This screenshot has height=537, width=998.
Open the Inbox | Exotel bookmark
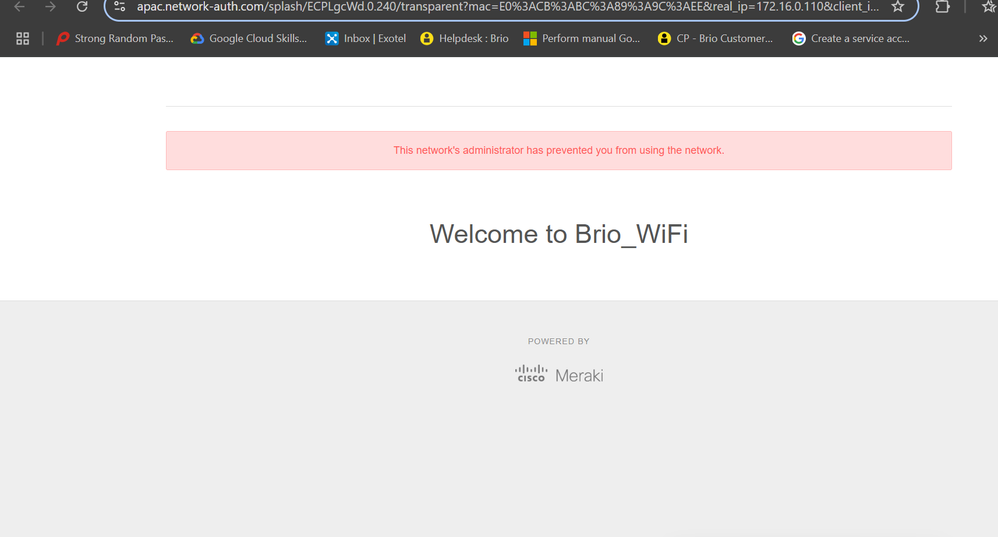(366, 39)
